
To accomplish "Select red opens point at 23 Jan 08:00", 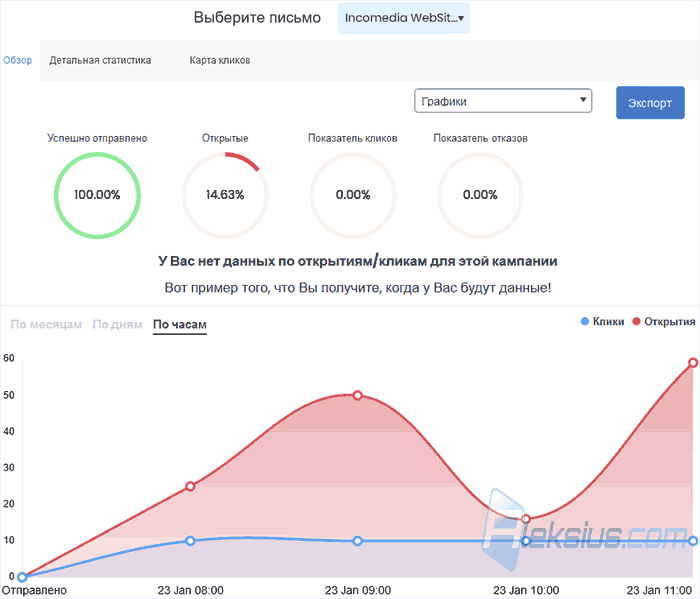I will click(x=190, y=486).
